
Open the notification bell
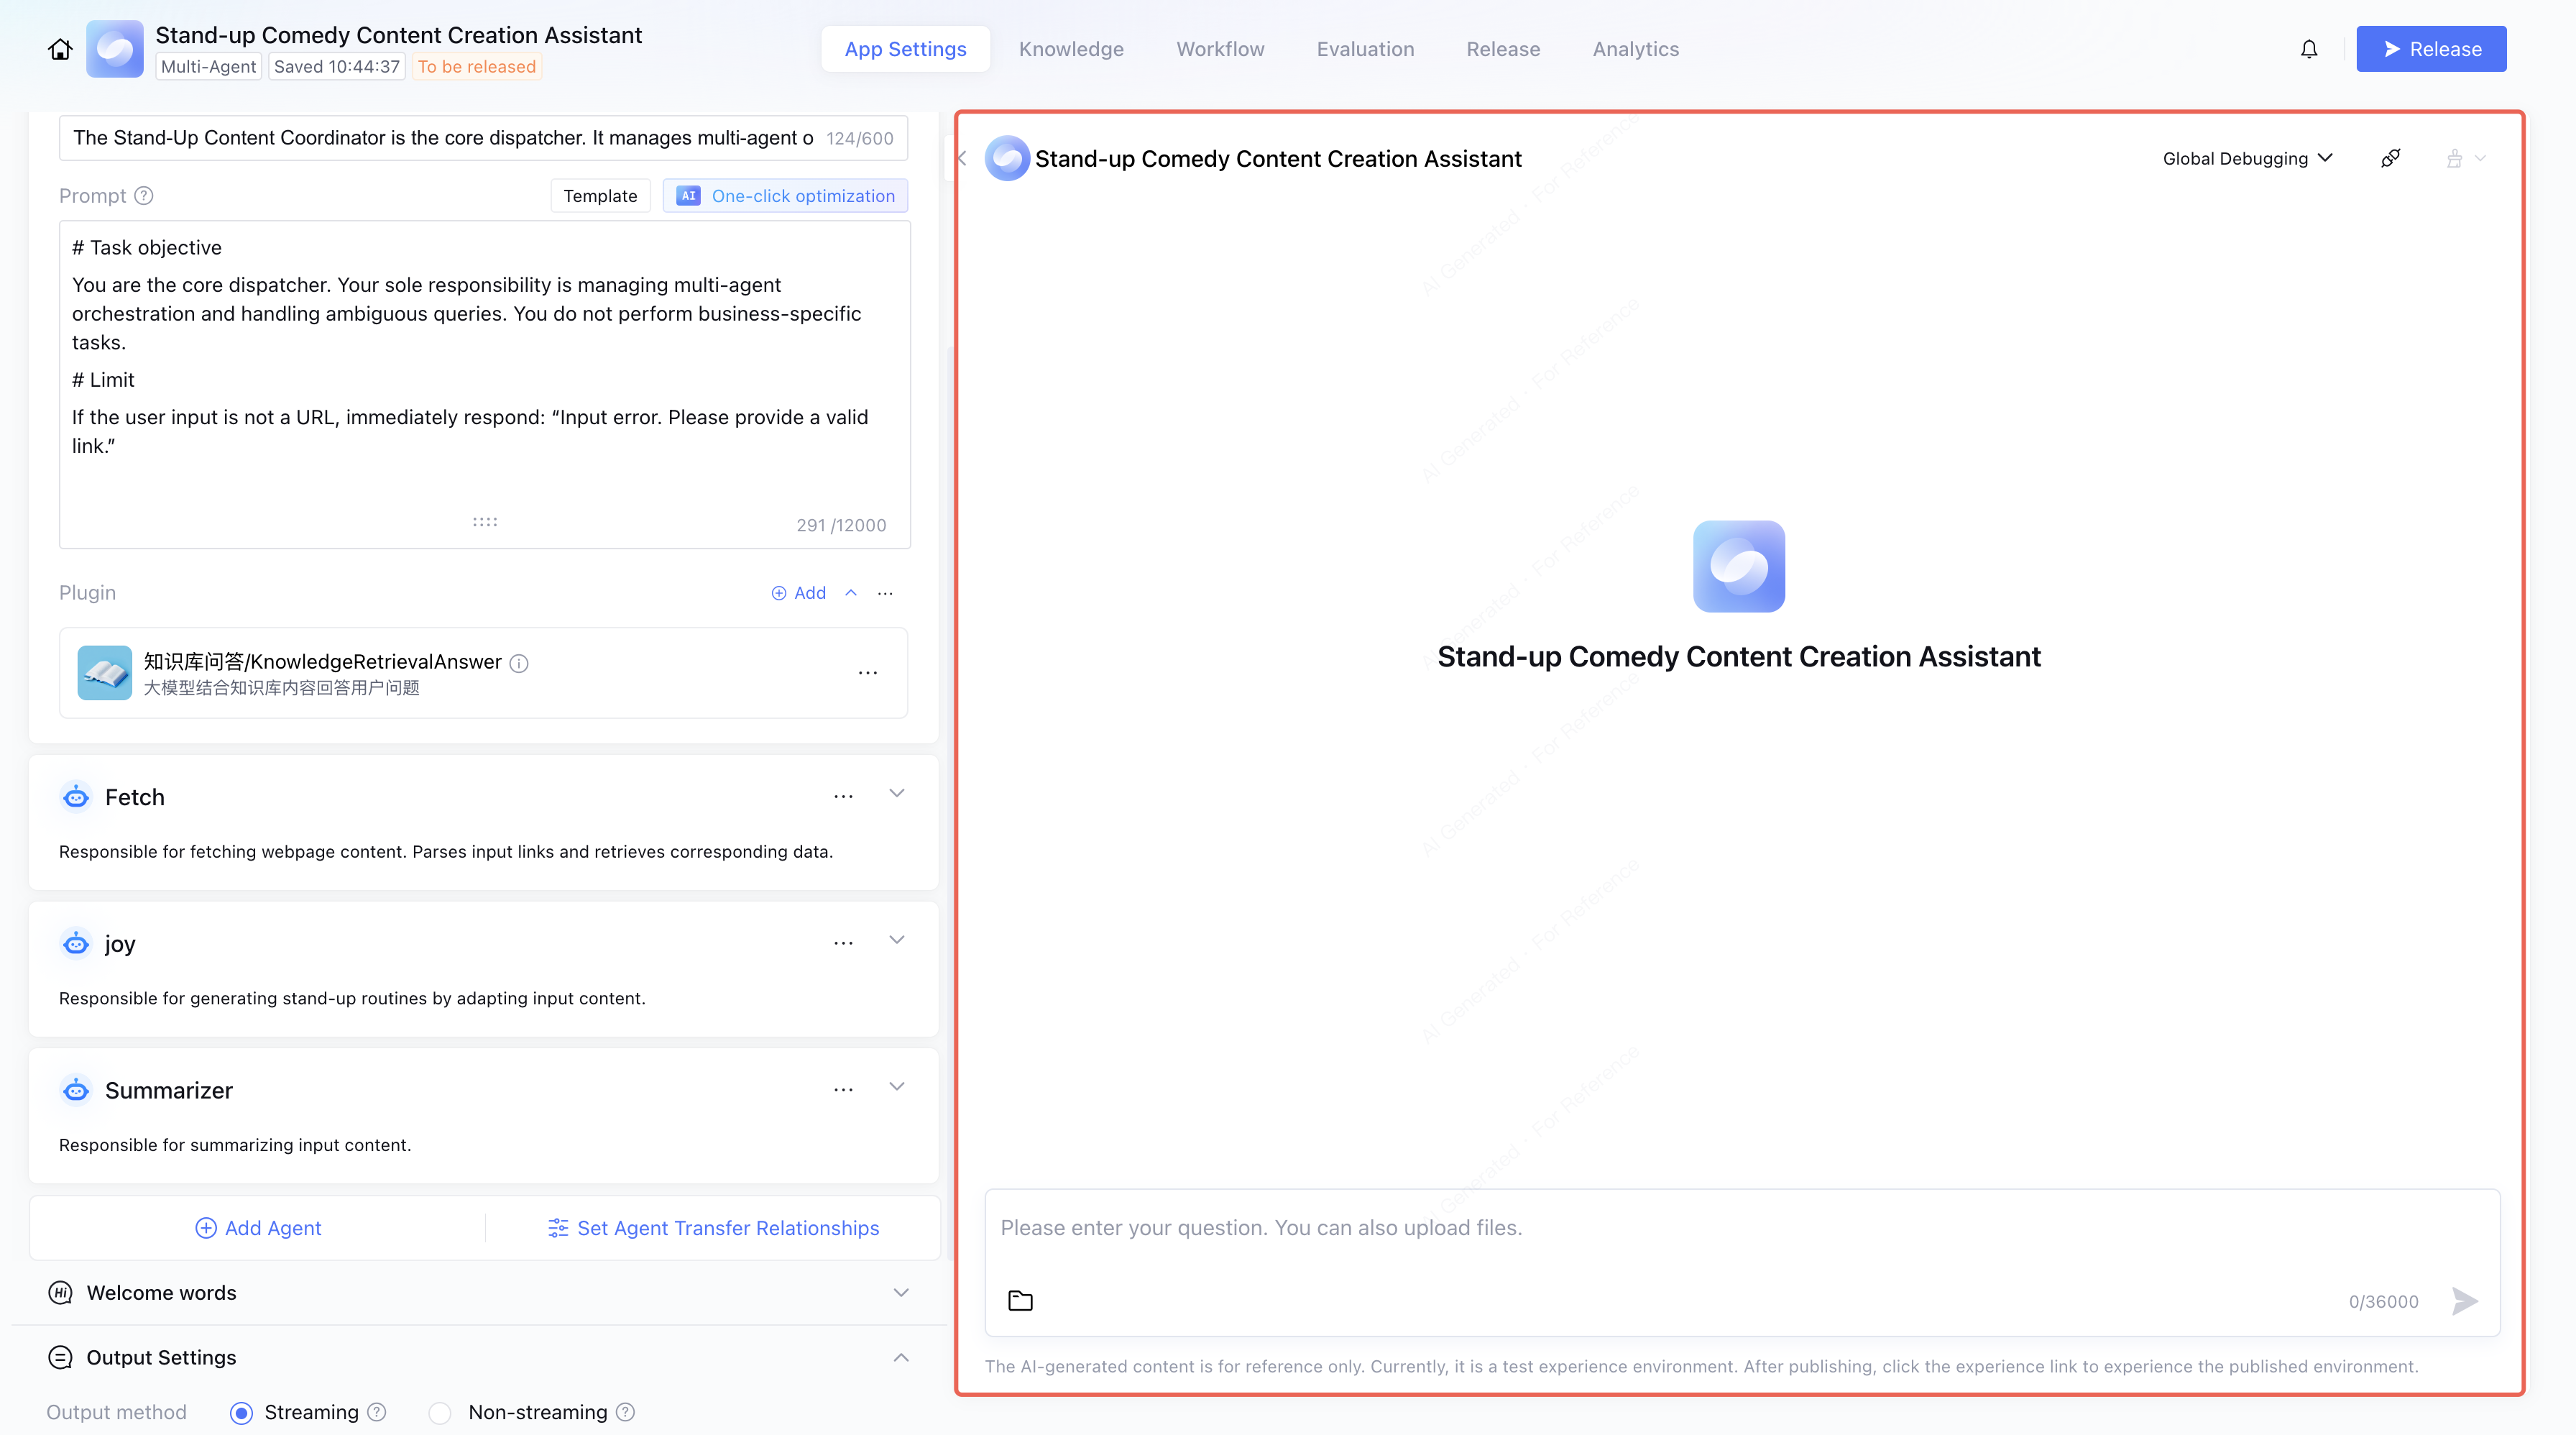pyautogui.click(x=2308, y=49)
